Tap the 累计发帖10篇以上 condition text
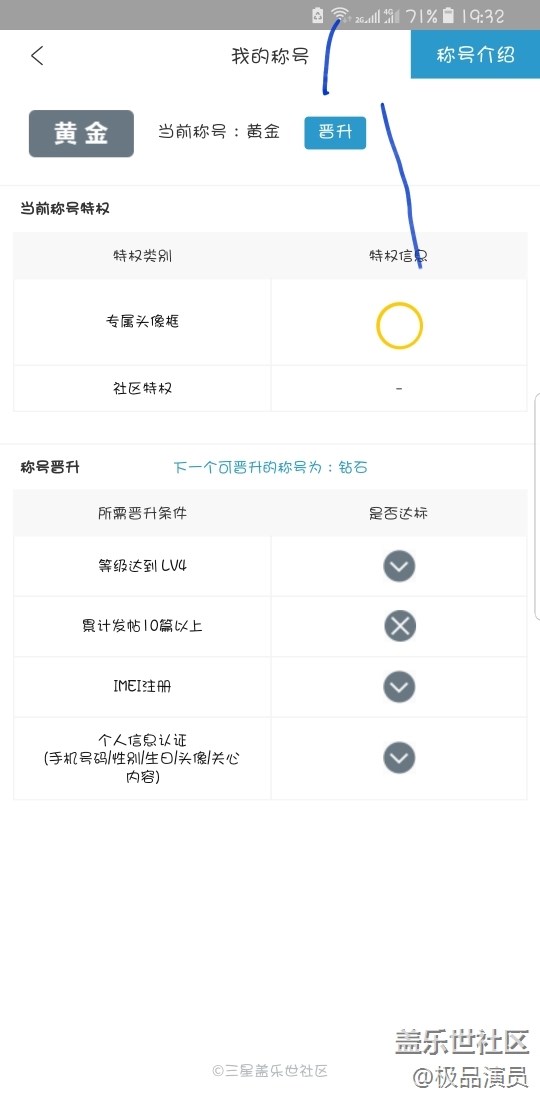The height and width of the screenshot is (1110, 540). (142, 626)
